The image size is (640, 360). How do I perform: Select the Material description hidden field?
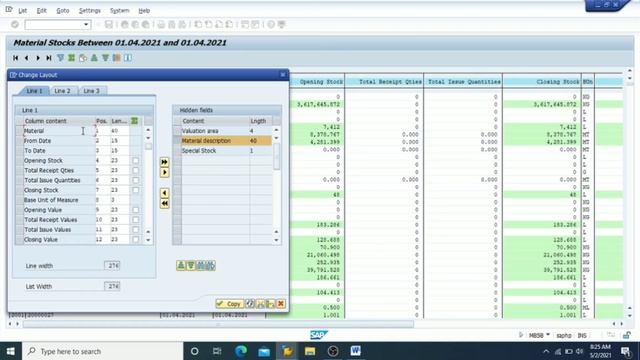coord(227,141)
